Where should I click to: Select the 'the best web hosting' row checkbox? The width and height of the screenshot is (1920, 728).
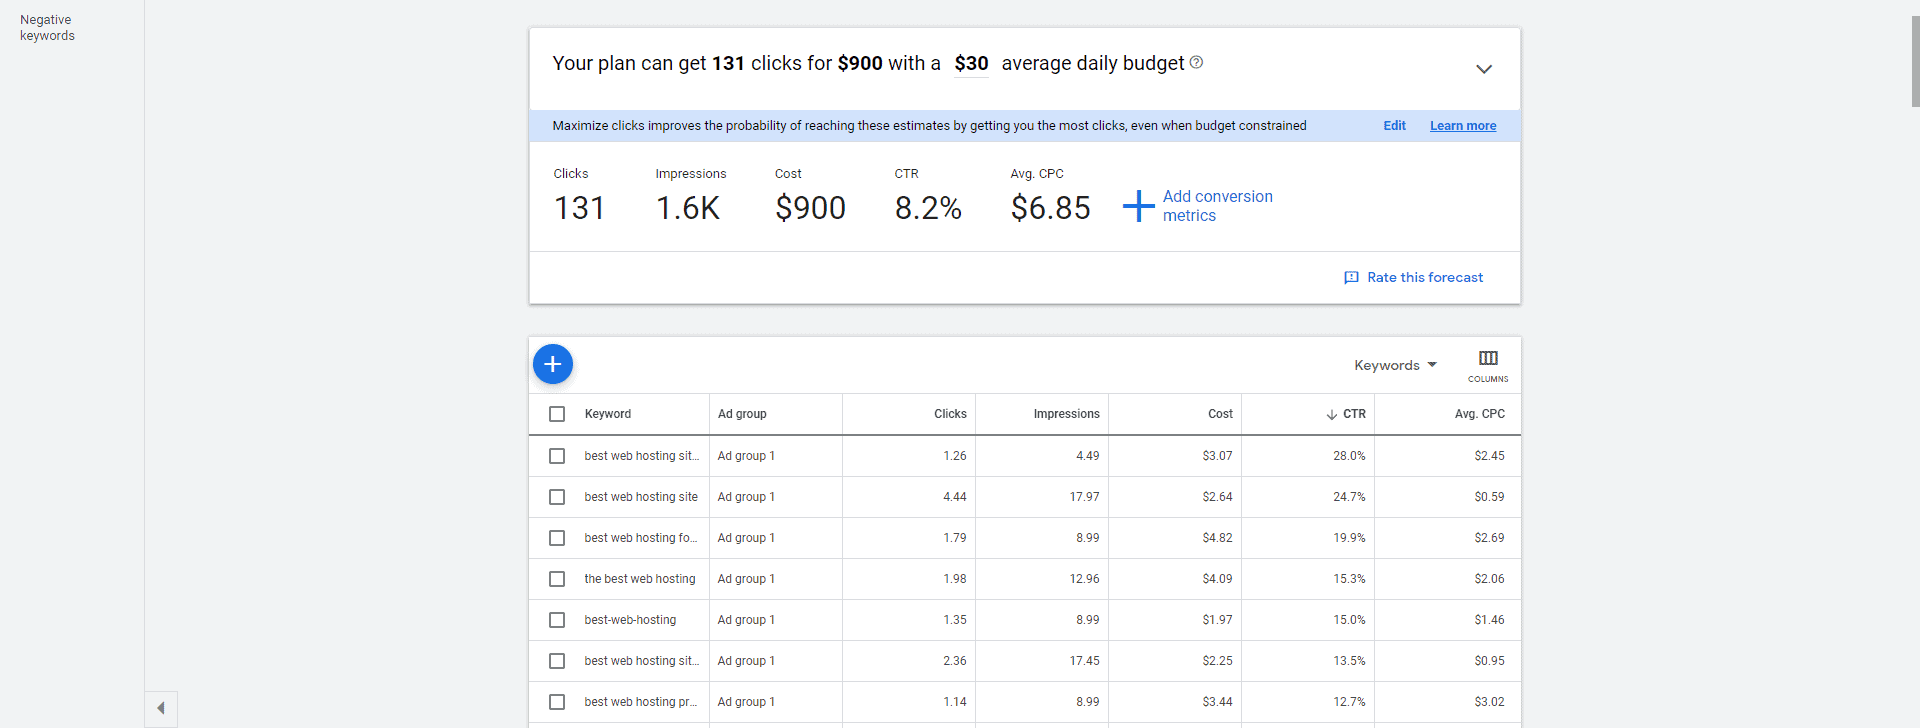click(557, 579)
